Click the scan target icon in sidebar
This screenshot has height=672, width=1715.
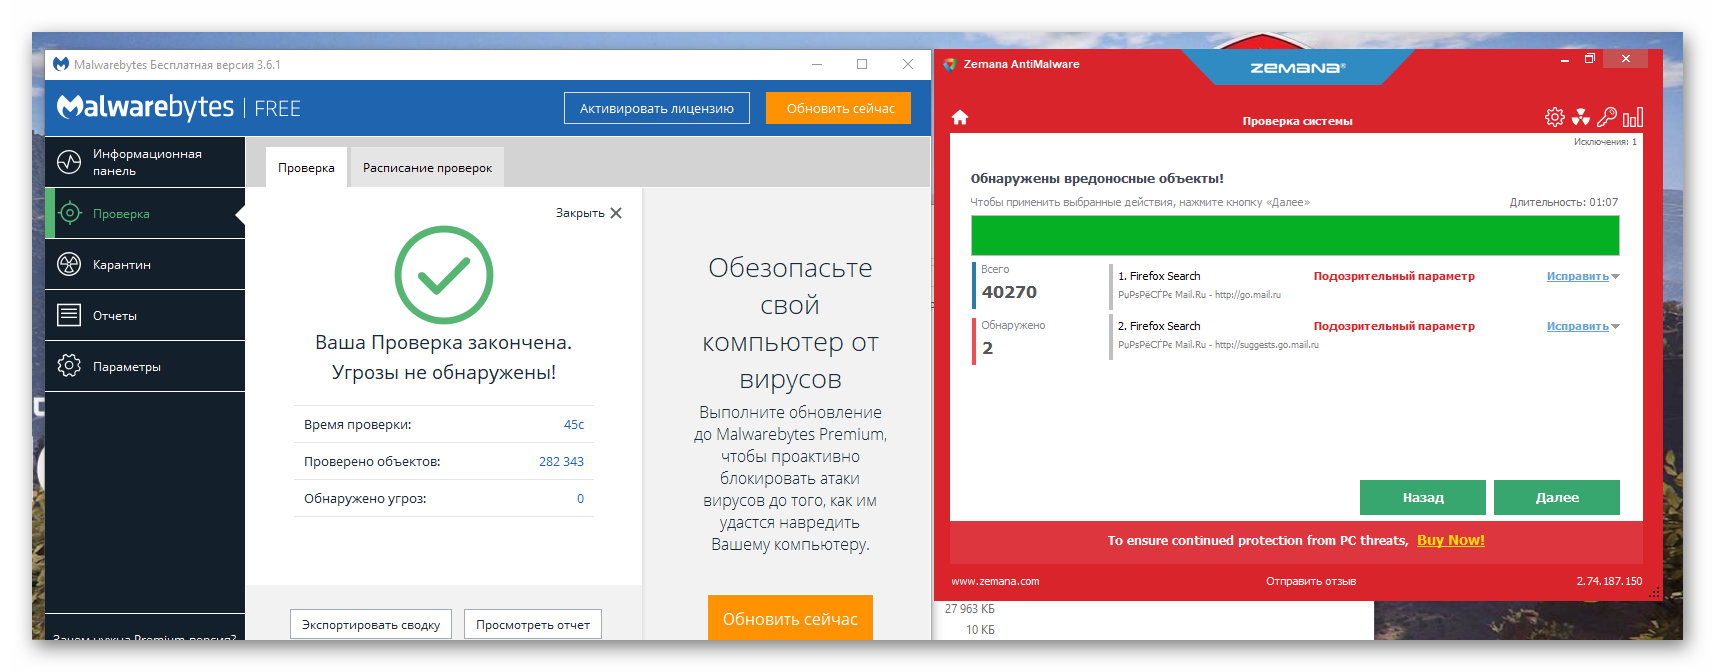tap(69, 213)
